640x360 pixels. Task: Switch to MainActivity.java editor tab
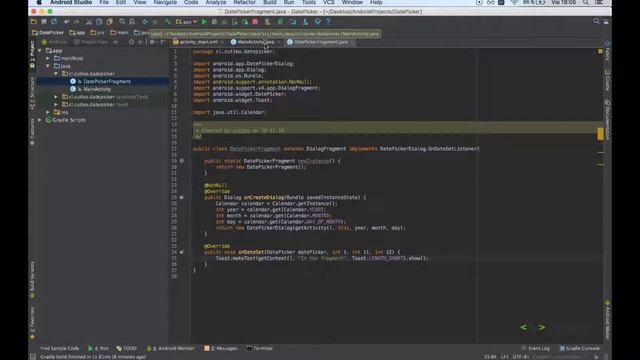click(x=256, y=42)
